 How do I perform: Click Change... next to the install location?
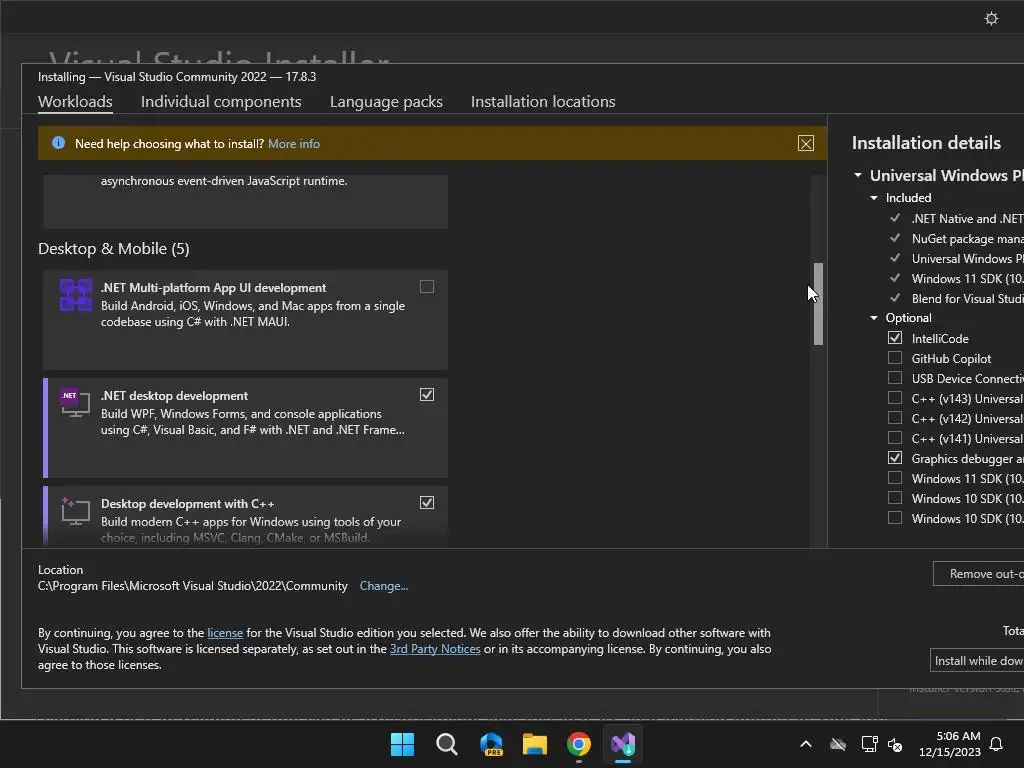click(x=383, y=586)
